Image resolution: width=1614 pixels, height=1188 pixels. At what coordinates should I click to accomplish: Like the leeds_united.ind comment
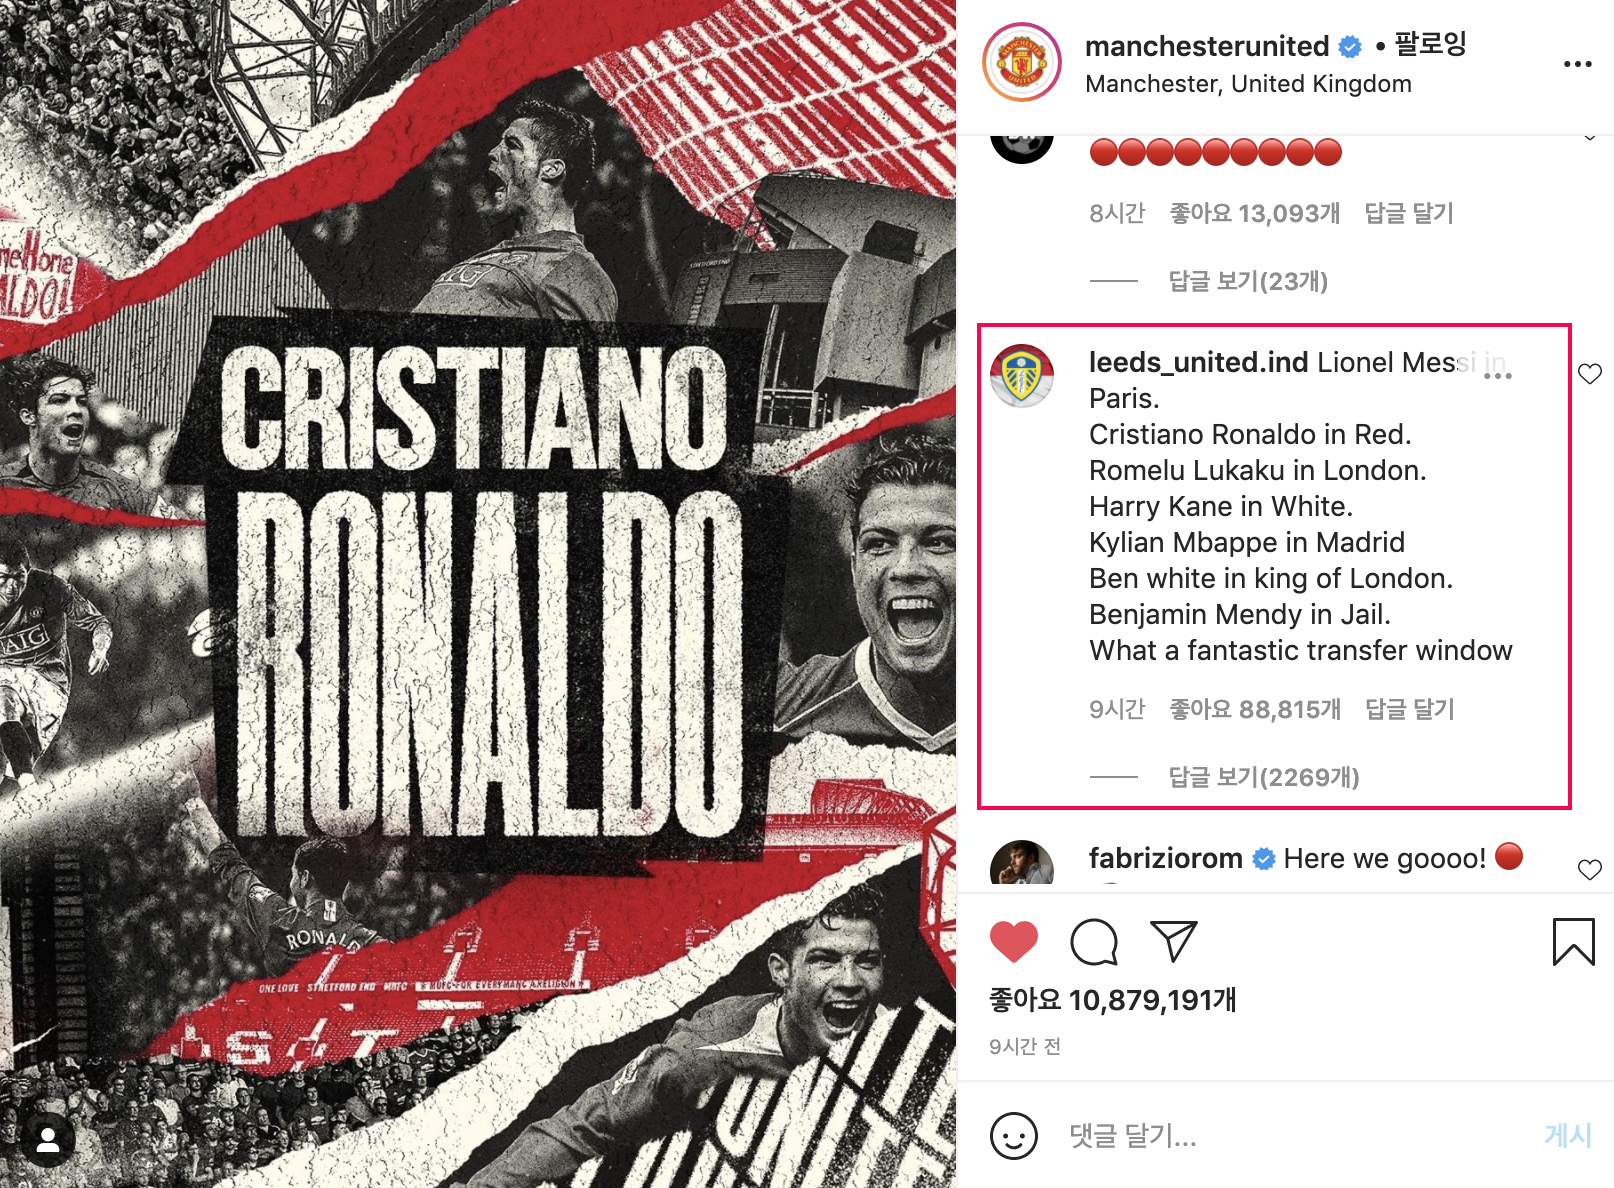pos(1589,374)
